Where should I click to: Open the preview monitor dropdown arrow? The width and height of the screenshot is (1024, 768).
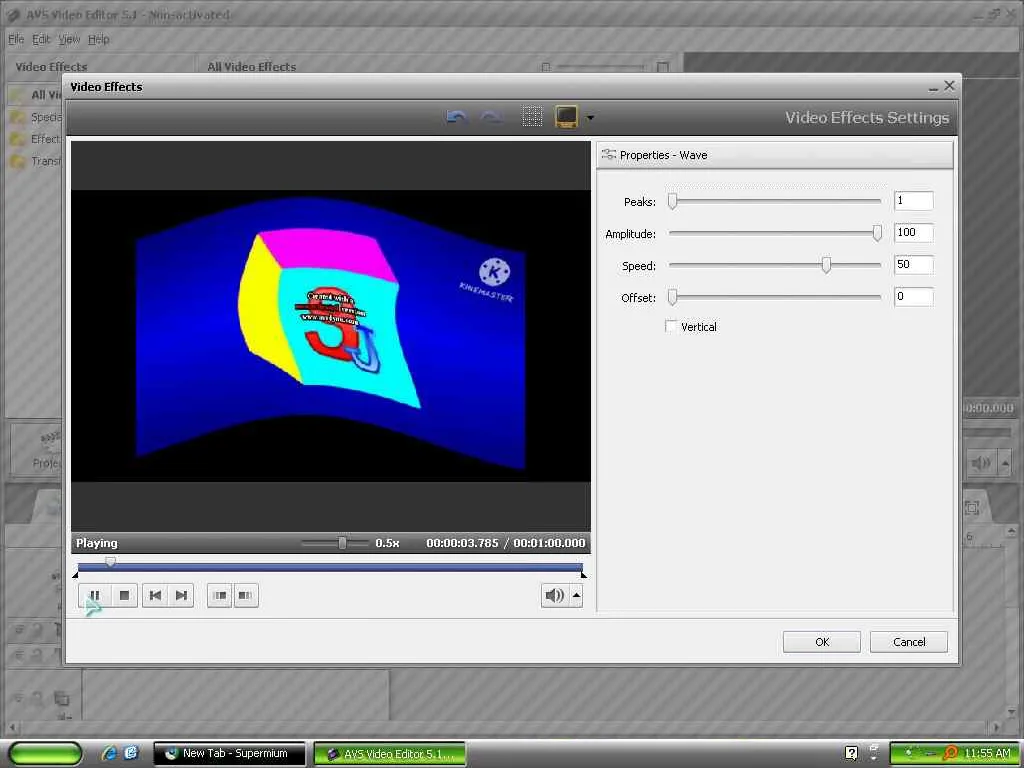point(590,118)
